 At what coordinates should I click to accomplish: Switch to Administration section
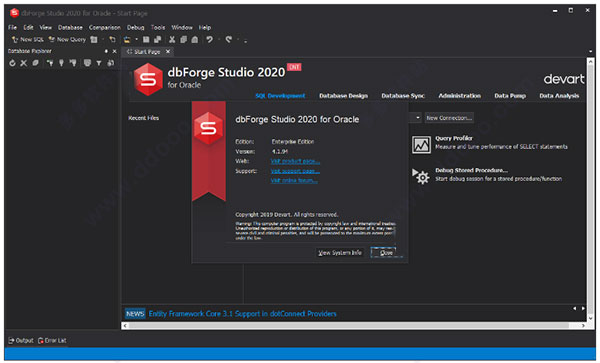pyautogui.click(x=460, y=96)
